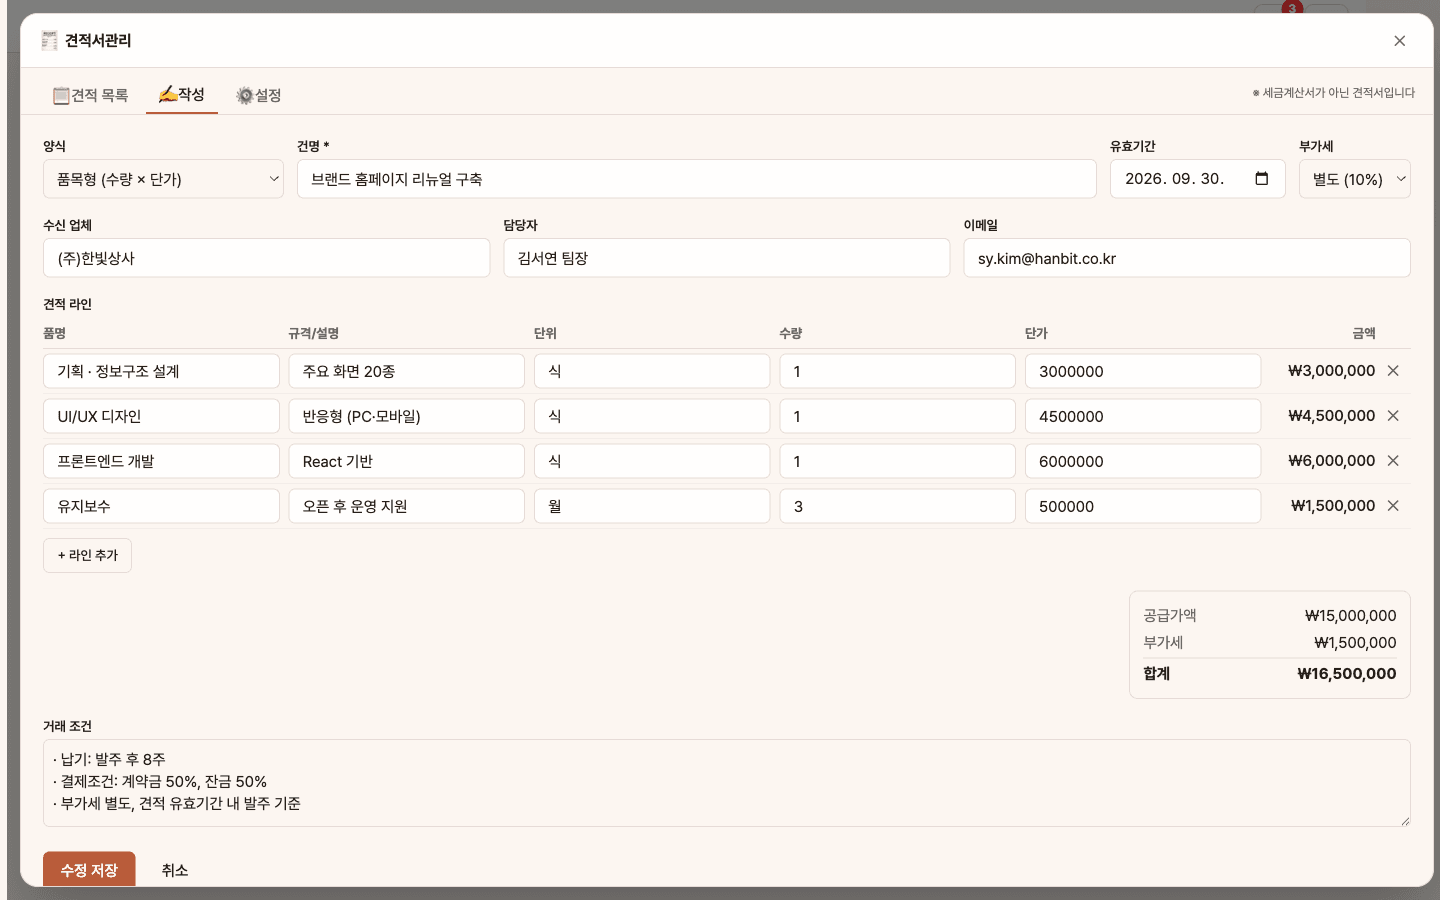Click the ₩6,000,000 line amount
This screenshot has height=900, width=1440.
click(x=1331, y=461)
